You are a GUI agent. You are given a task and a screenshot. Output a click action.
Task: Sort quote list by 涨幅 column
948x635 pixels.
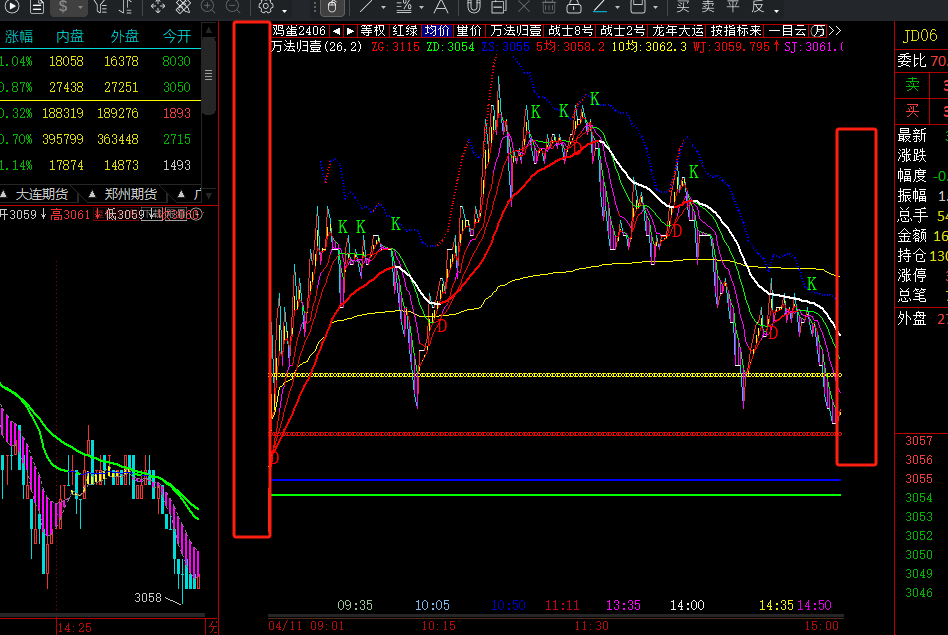[19, 37]
